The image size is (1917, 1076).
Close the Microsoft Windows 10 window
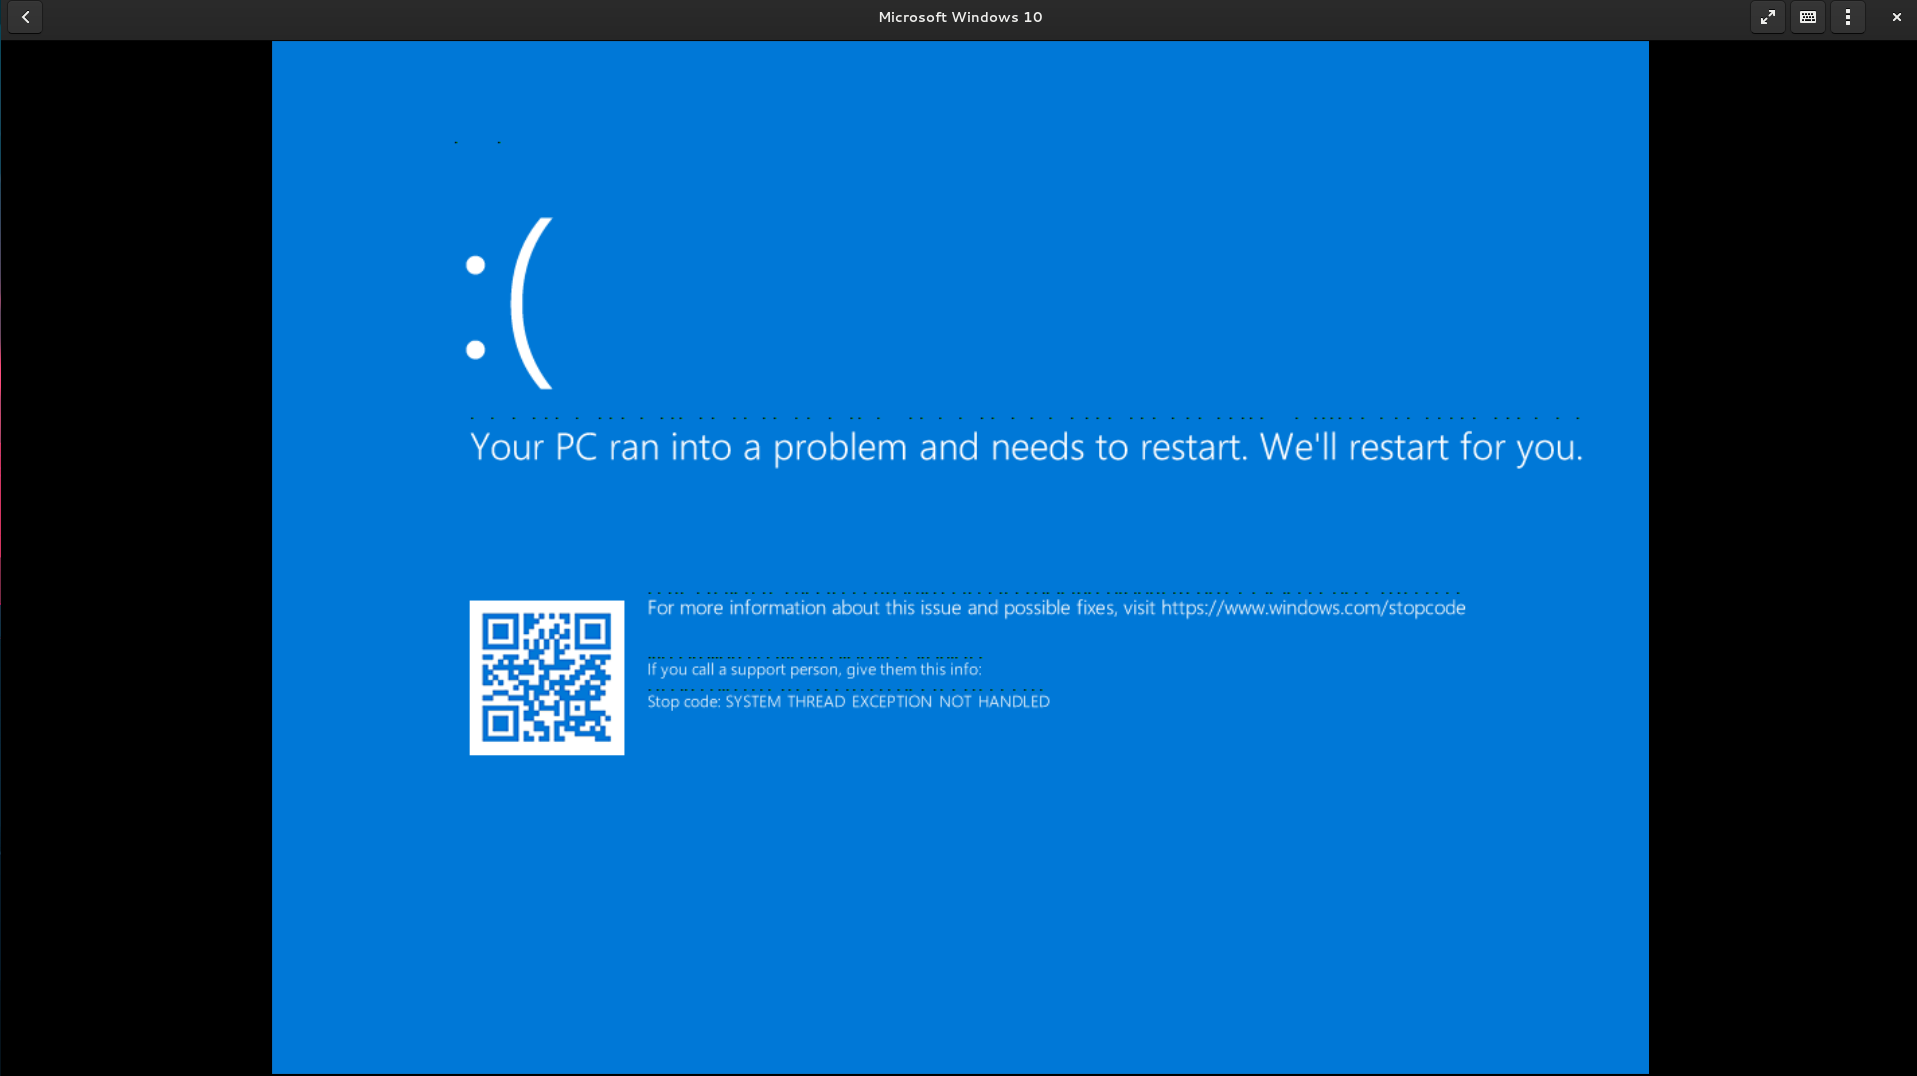[x=1896, y=17]
